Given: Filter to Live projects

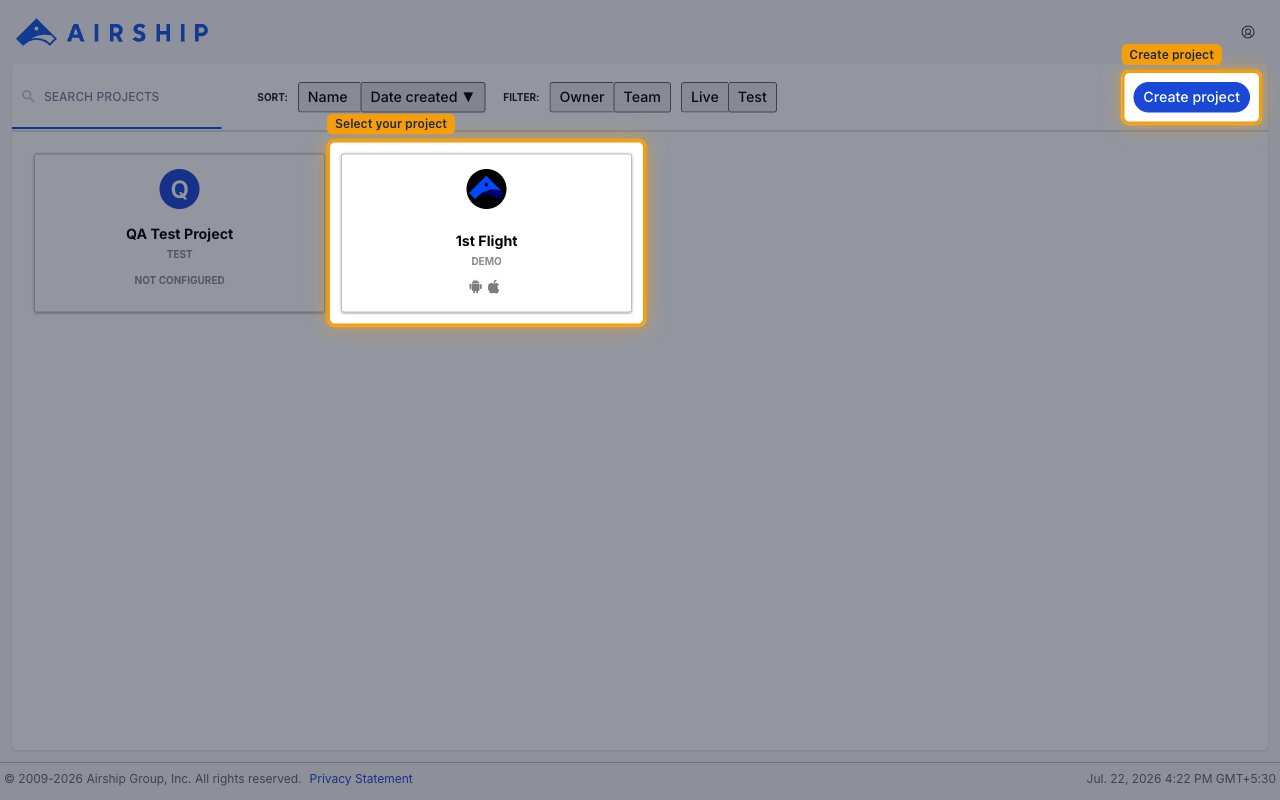Looking at the screenshot, I should click(x=704, y=97).
